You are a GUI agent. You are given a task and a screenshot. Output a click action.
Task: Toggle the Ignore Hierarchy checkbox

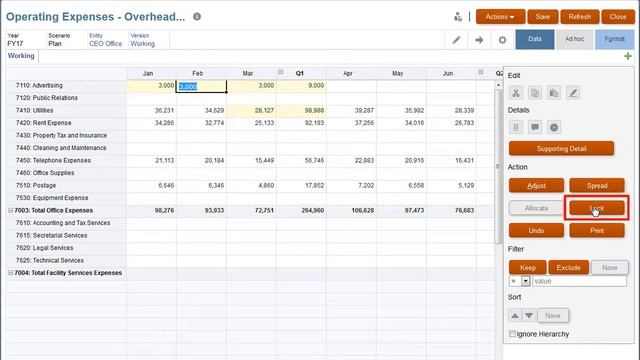512,334
